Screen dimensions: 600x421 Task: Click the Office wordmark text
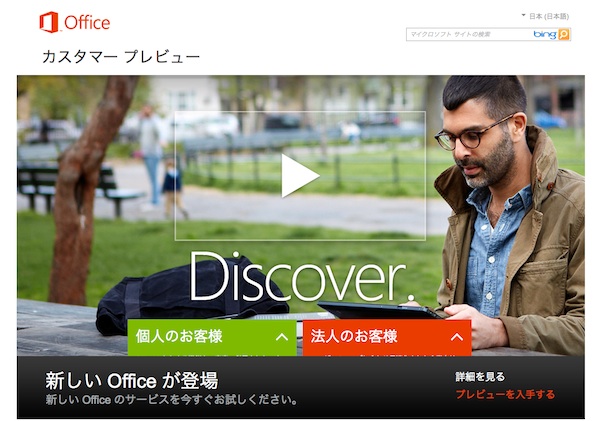click(x=87, y=23)
